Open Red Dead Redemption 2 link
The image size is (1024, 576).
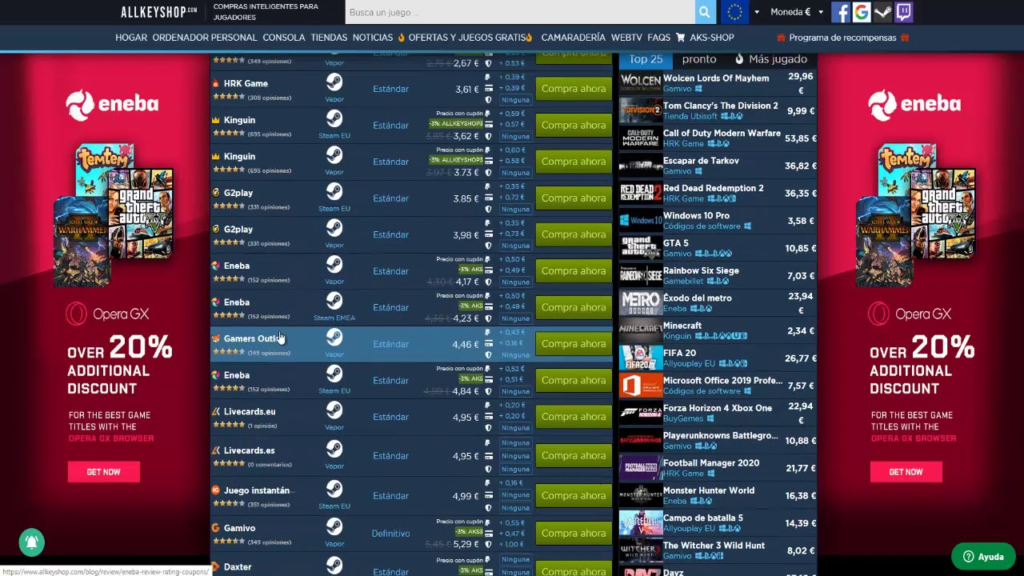click(713, 188)
